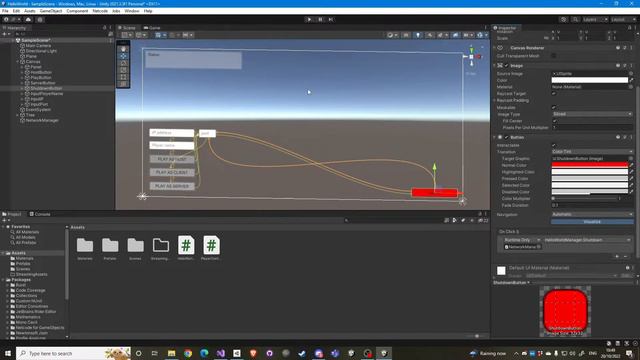Select EventSystem in the Hierarchy
Viewport: 640px width, 360px height.
pos(38,109)
